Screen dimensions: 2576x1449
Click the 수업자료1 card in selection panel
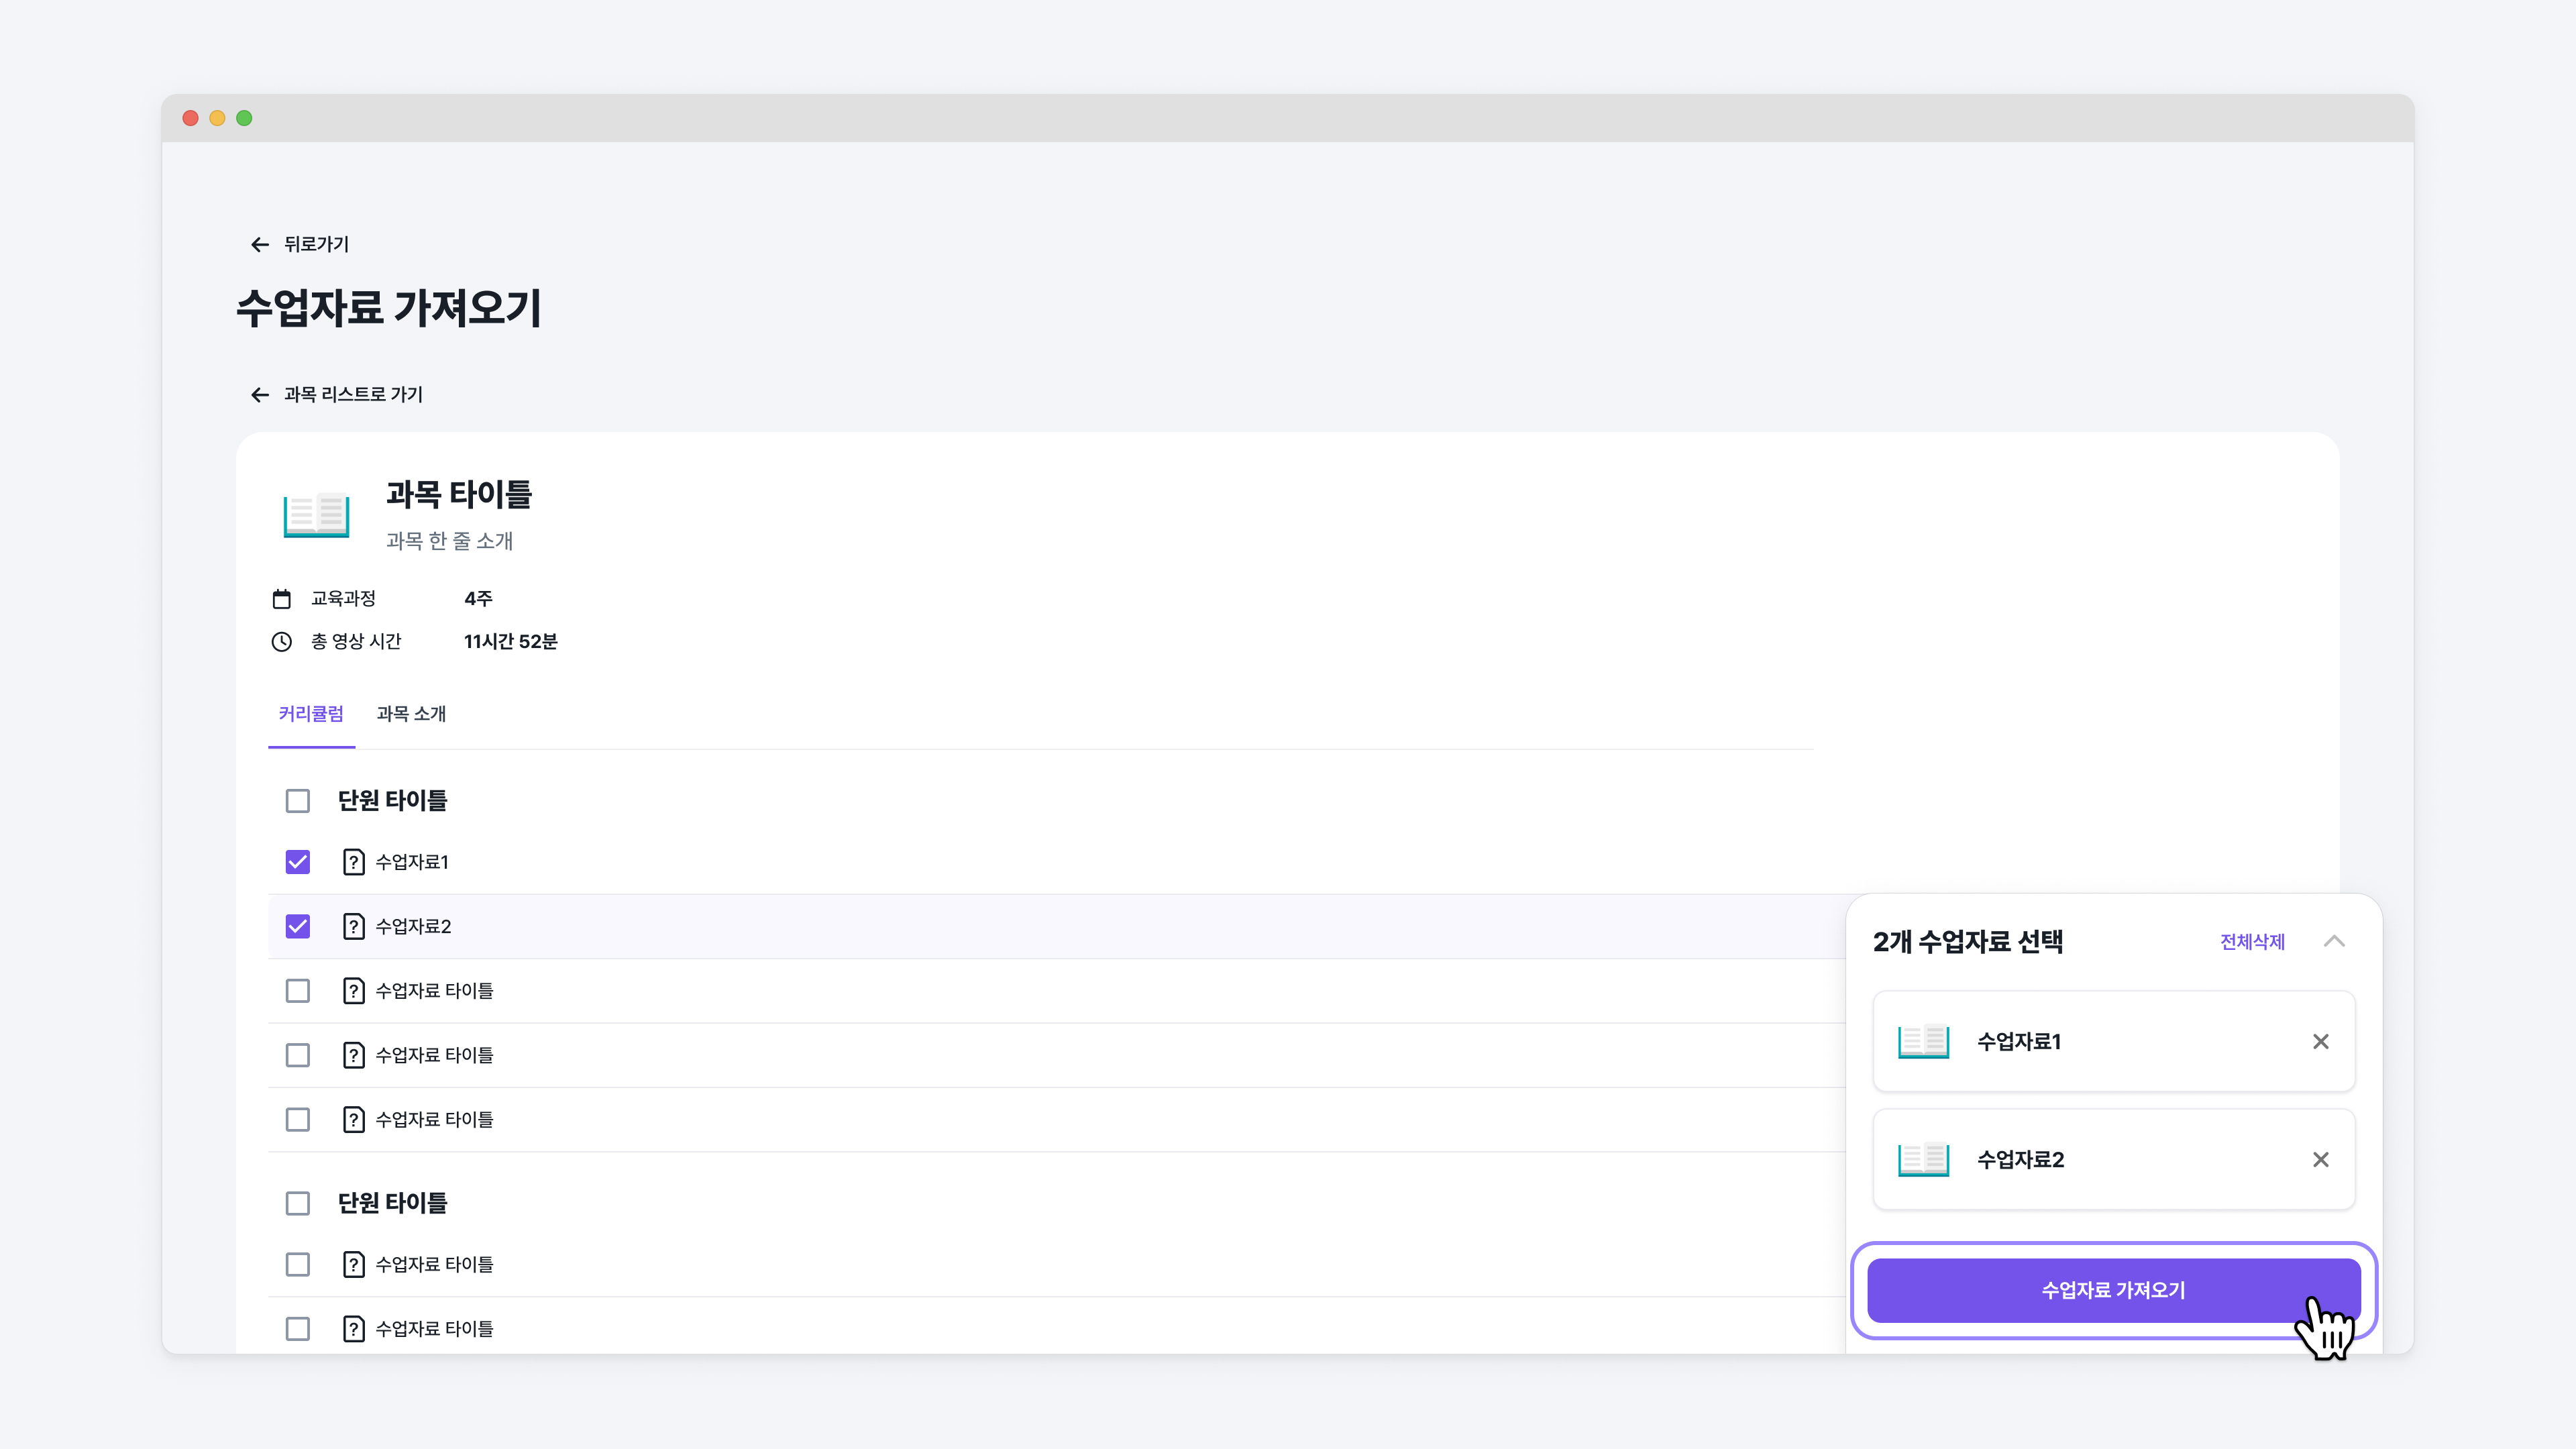click(x=2114, y=1041)
